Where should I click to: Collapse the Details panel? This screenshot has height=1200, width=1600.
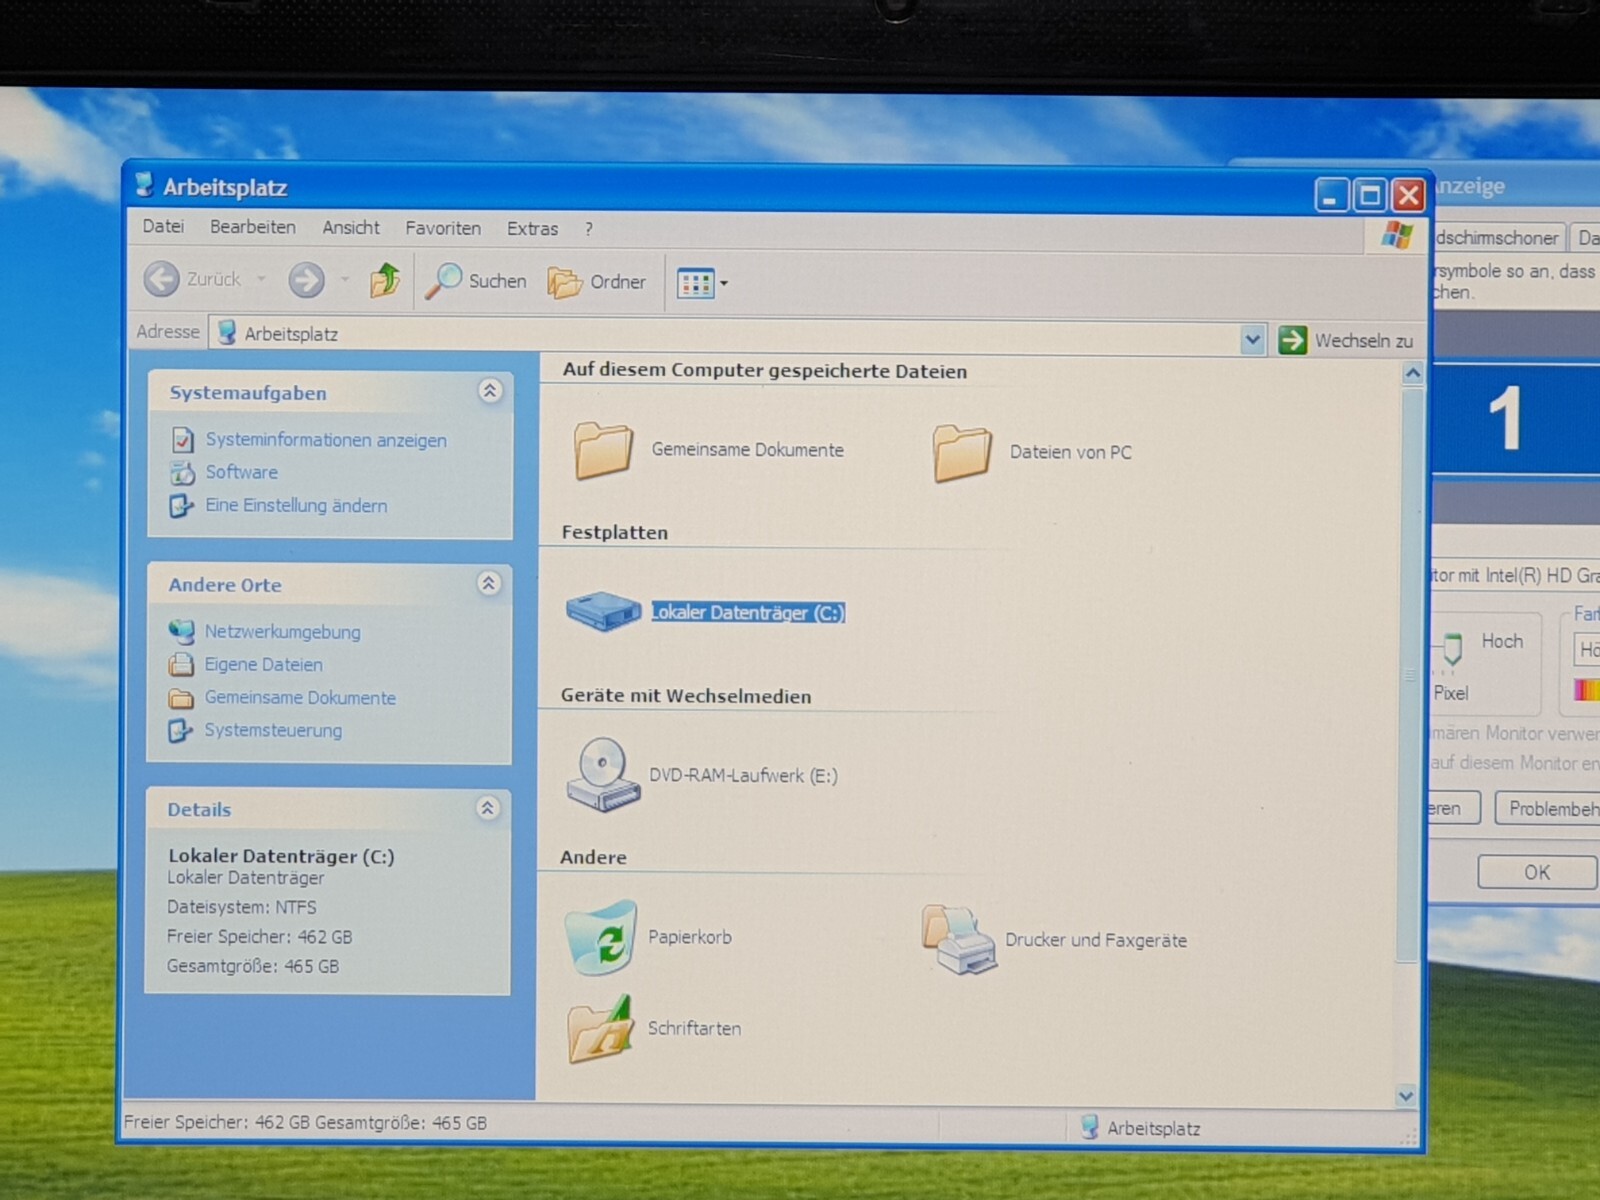pyautogui.click(x=487, y=807)
